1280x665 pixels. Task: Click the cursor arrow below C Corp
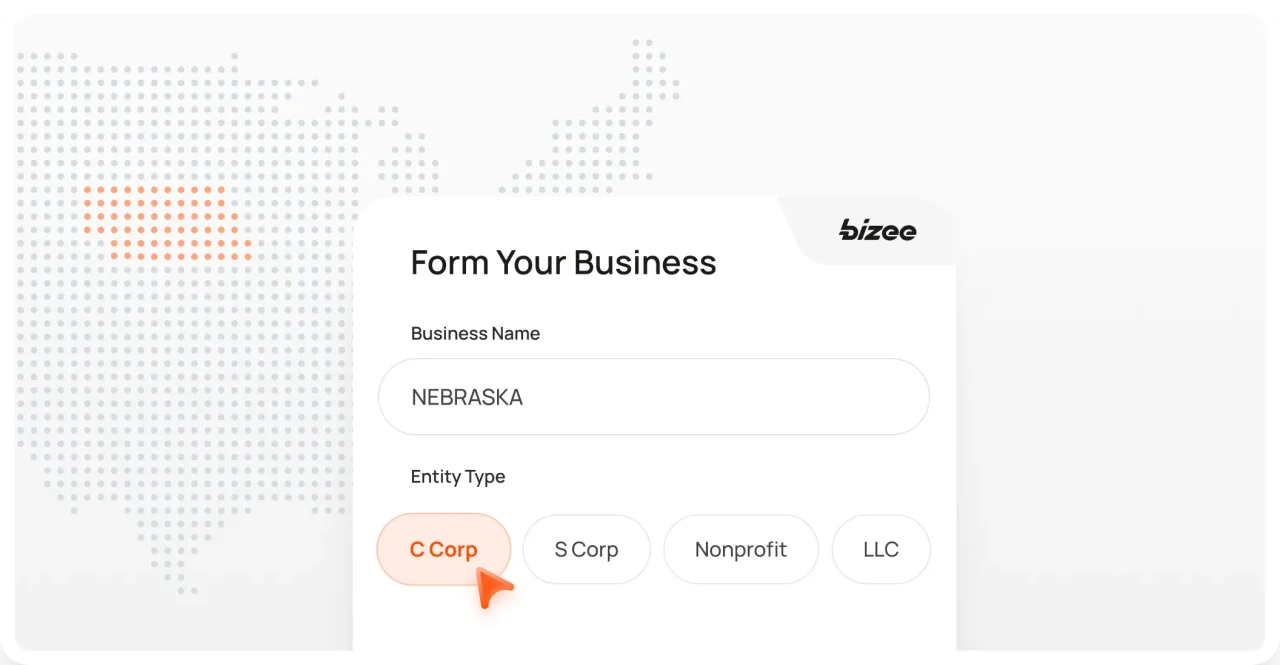pyautogui.click(x=493, y=588)
